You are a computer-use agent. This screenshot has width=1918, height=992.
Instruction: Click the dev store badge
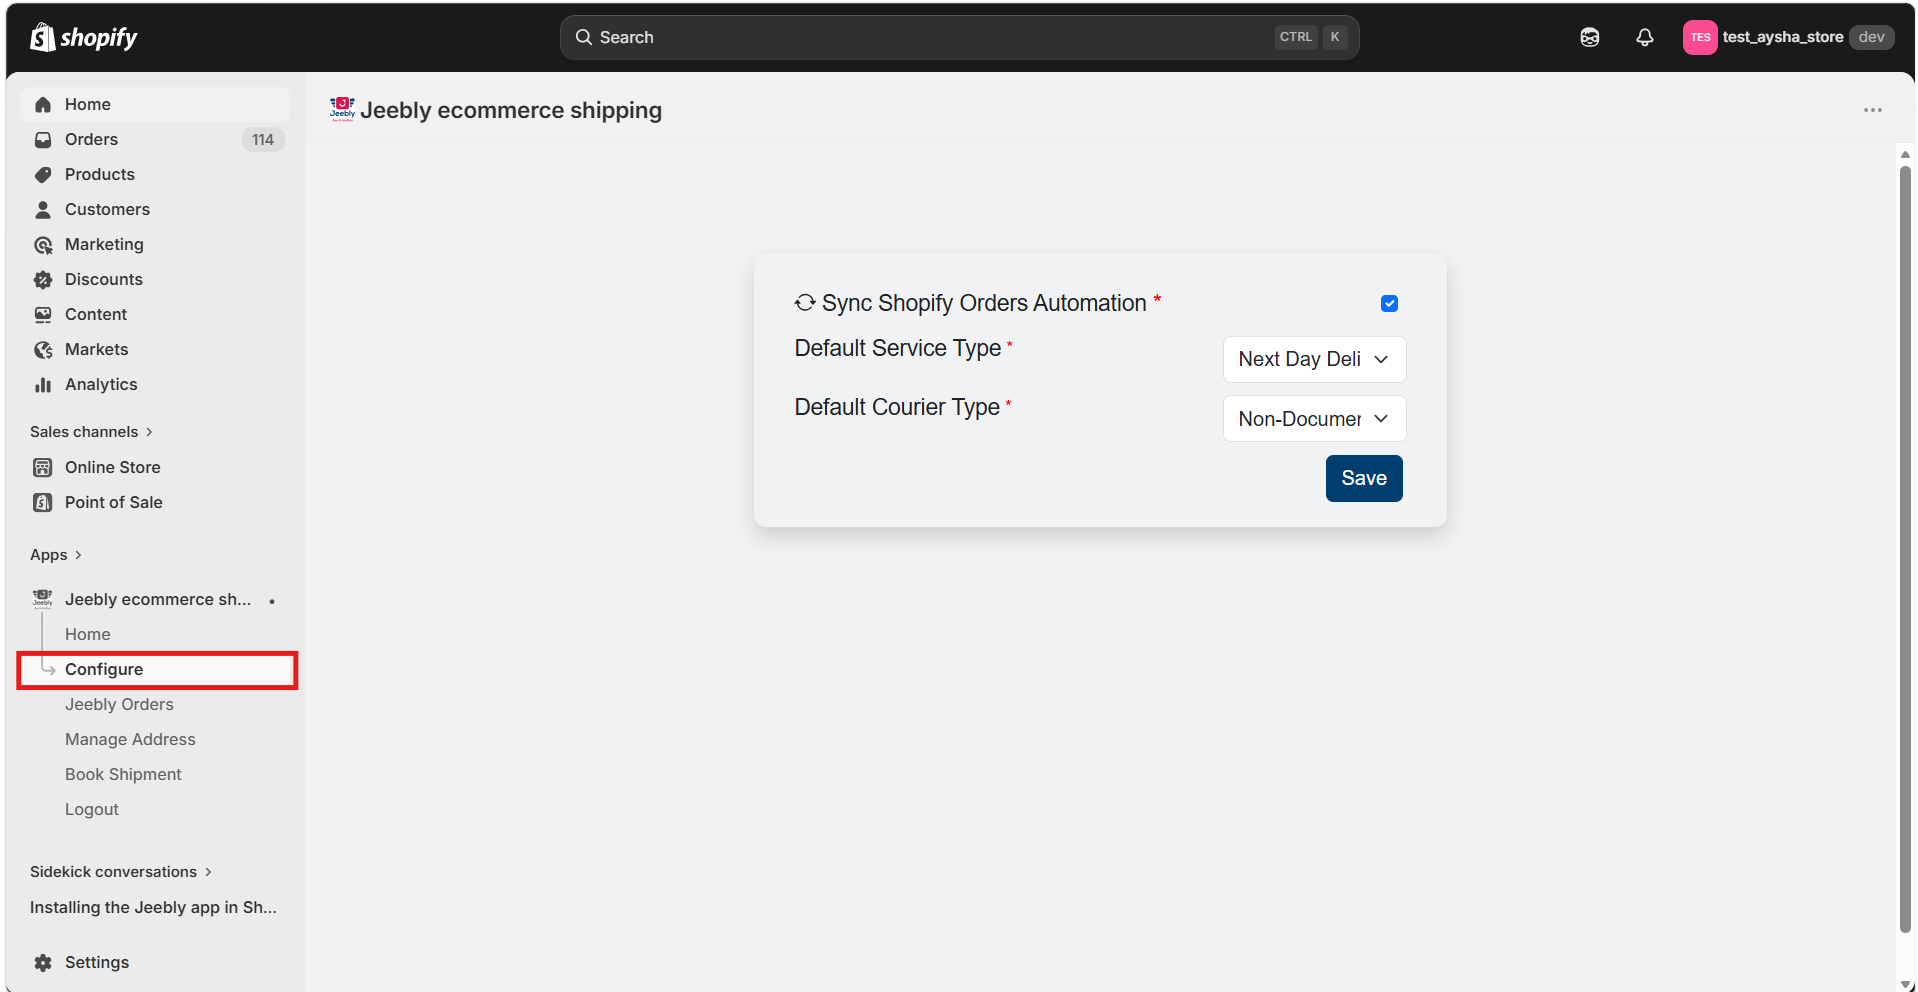pos(1871,37)
